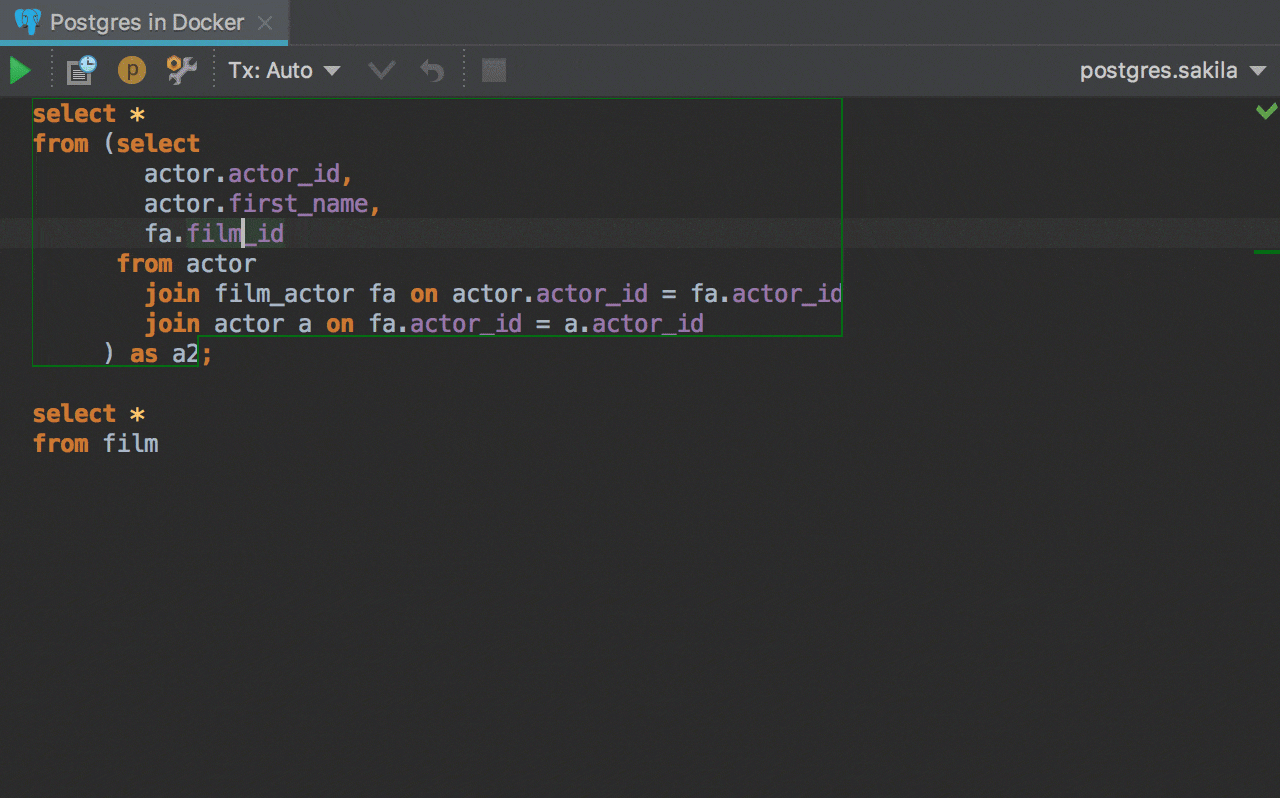Select the Postgres in Docker tab
The height and width of the screenshot is (798, 1280).
coord(147,23)
